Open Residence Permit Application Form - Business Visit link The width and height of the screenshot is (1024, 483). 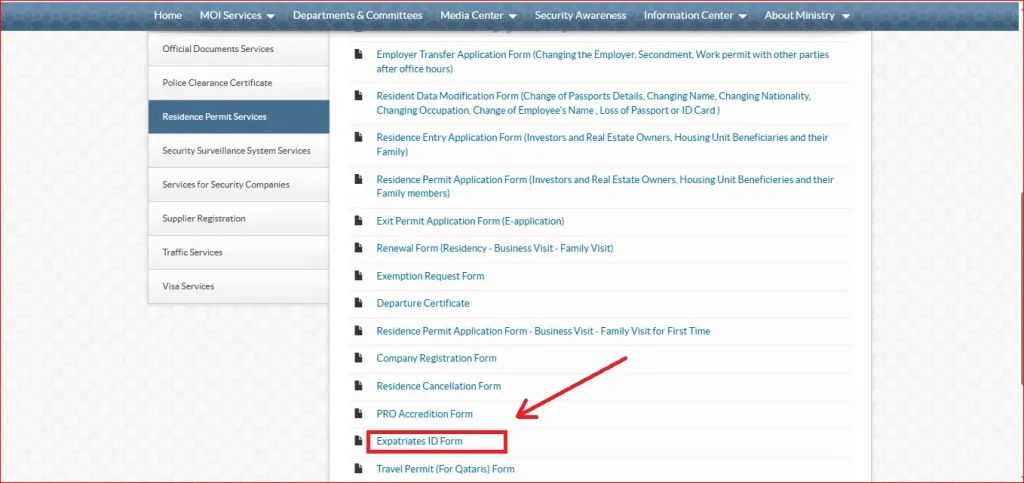coord(543,331)
